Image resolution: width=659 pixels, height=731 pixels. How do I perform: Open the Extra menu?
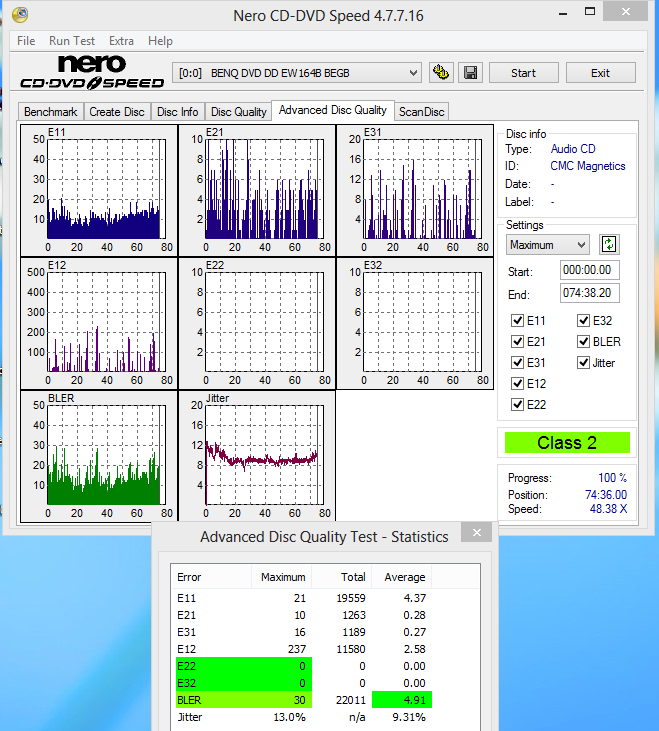point(121,41)
